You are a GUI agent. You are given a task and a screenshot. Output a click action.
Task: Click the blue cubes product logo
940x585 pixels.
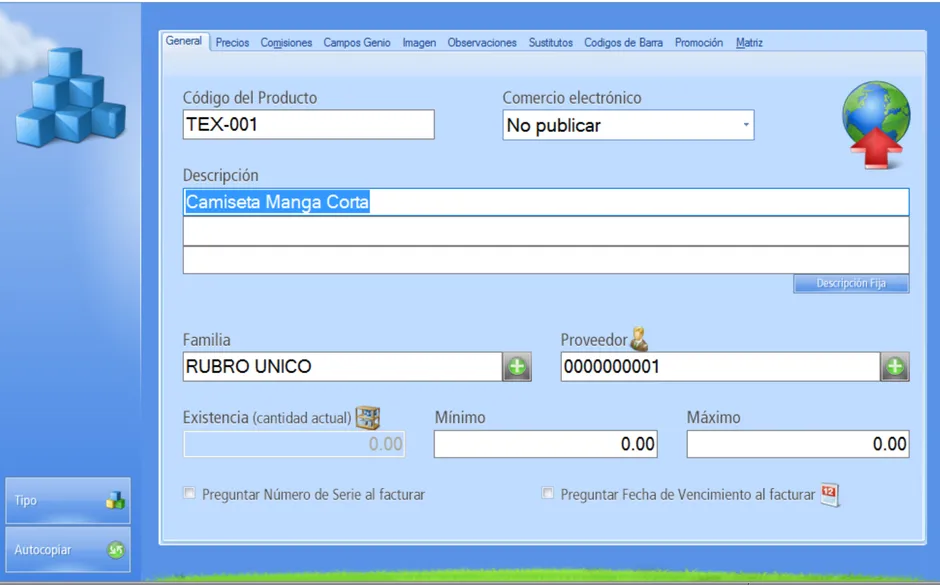pyautogui.click(x=71, y=97)
